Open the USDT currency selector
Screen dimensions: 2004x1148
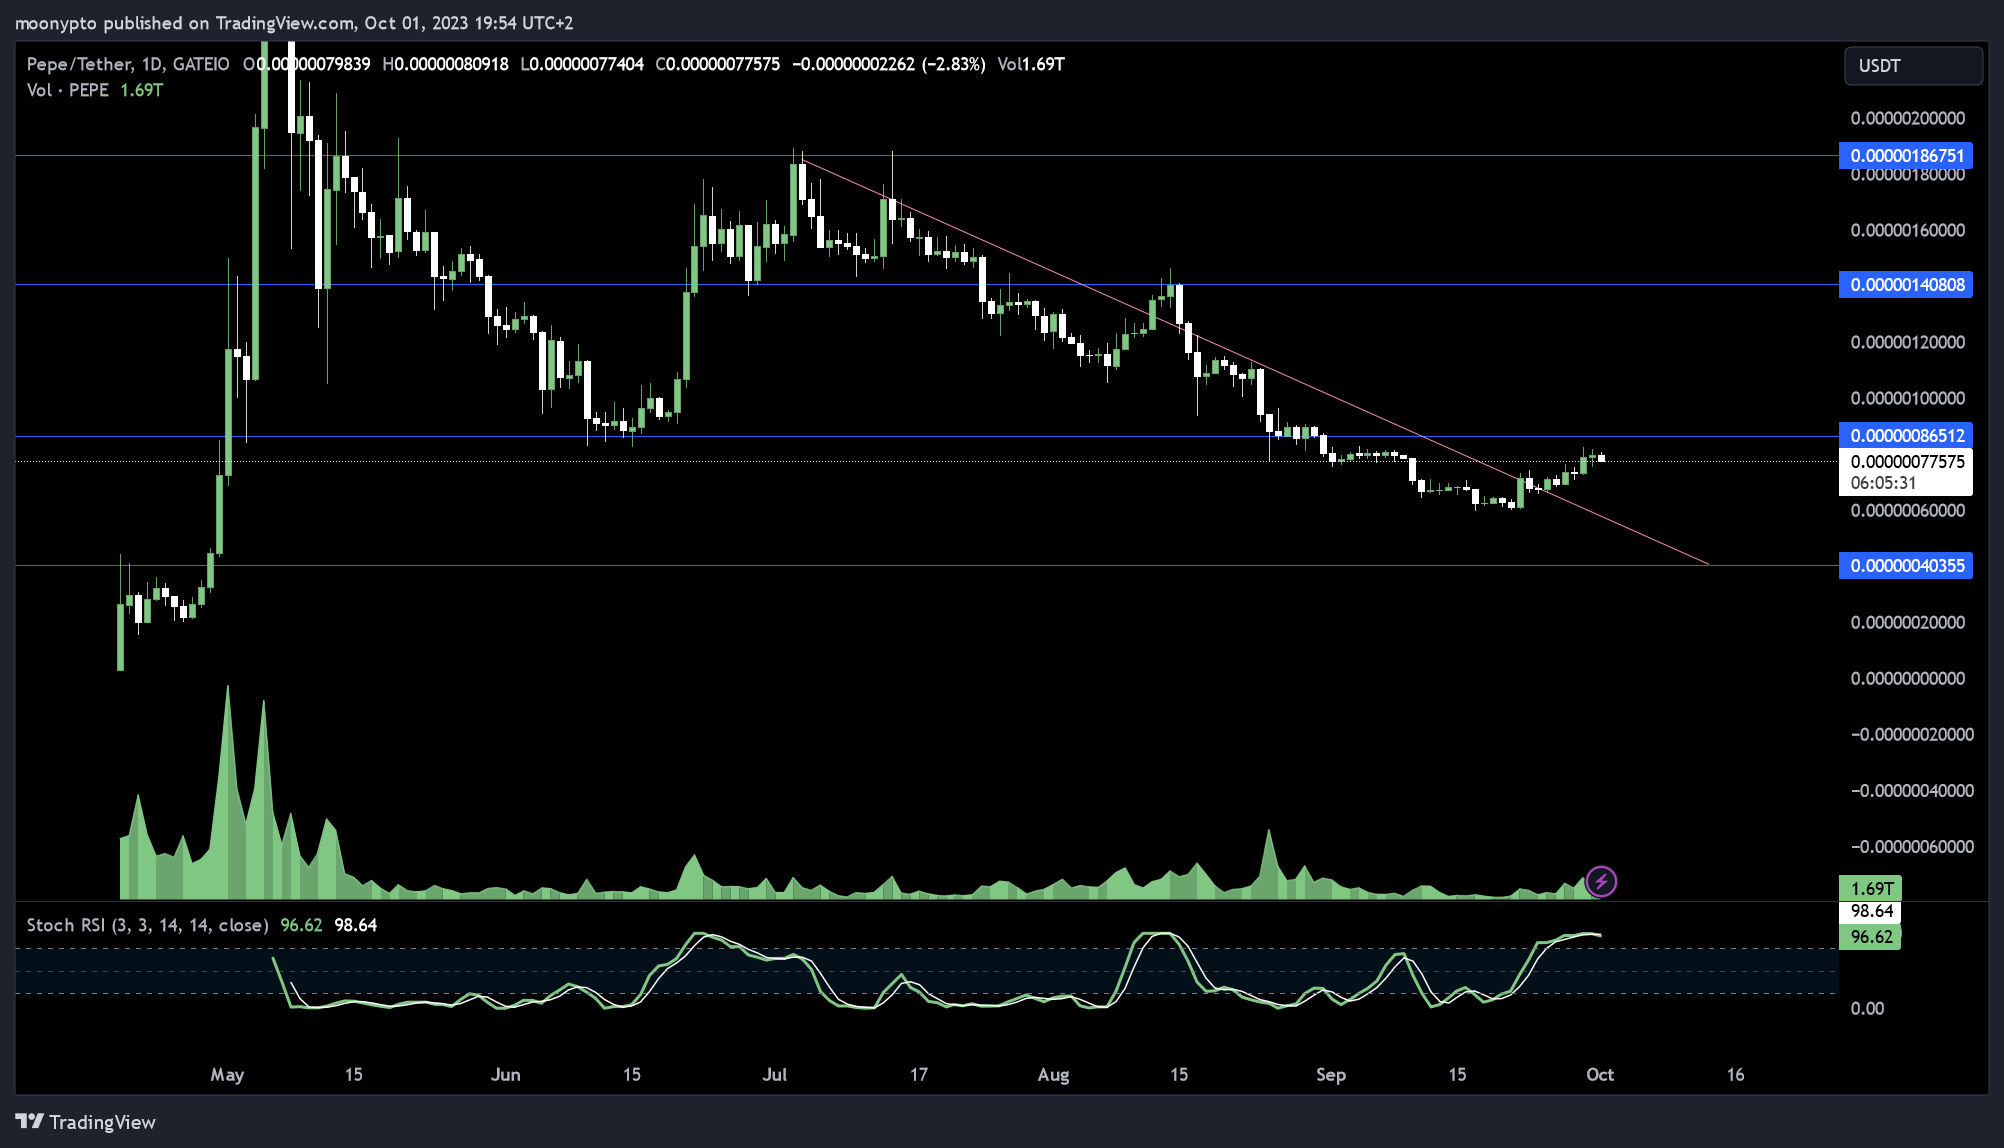click(x=1913, y=66)
